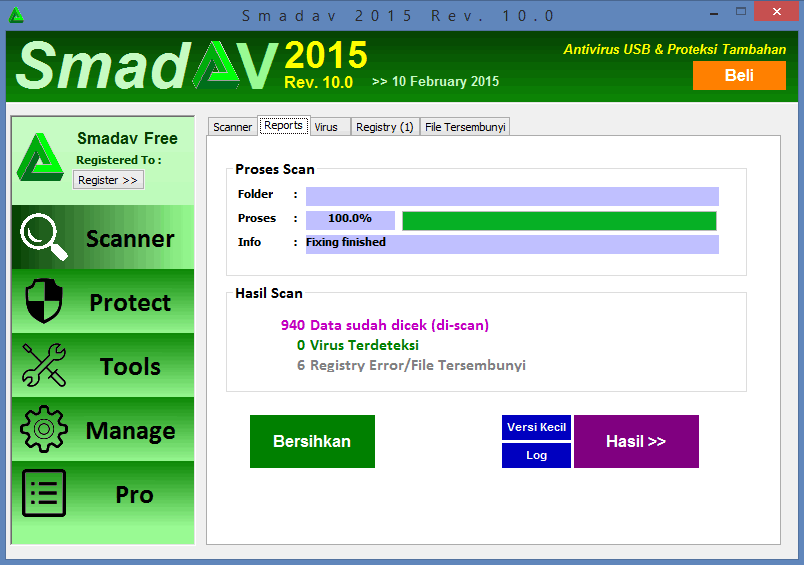This screenshot has height=565, width=804.
Task: Click the list Pro icon
Action: click(44, 493)
